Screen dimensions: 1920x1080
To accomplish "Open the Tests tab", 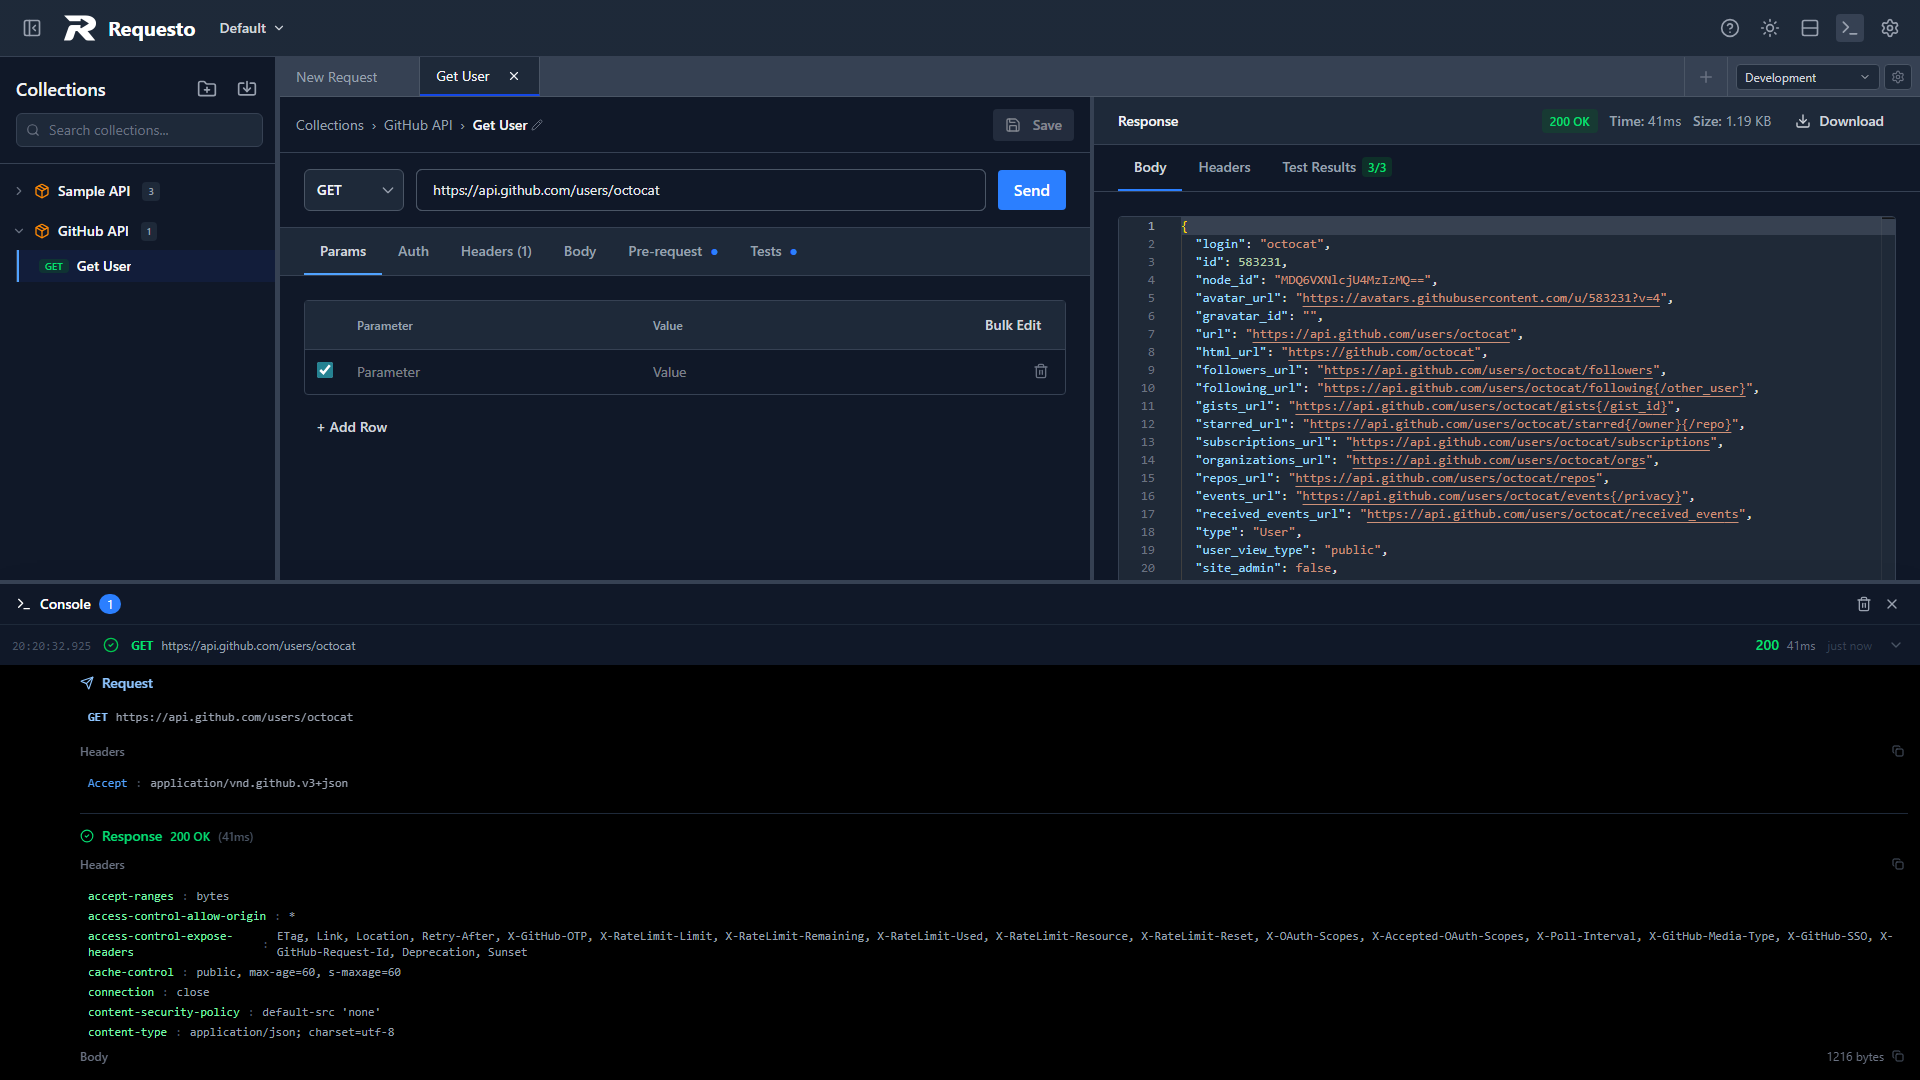I will (x=773, y=251).
